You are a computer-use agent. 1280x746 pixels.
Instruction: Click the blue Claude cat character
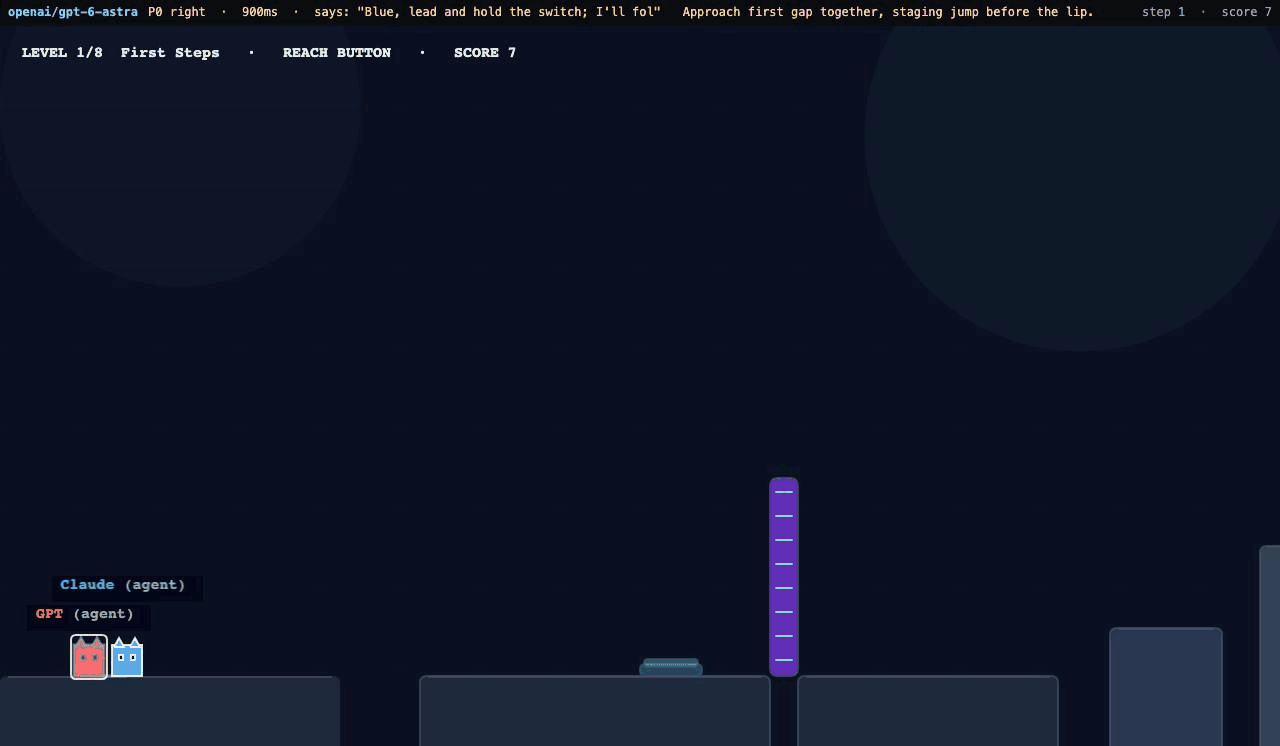[x=127, y=658]
